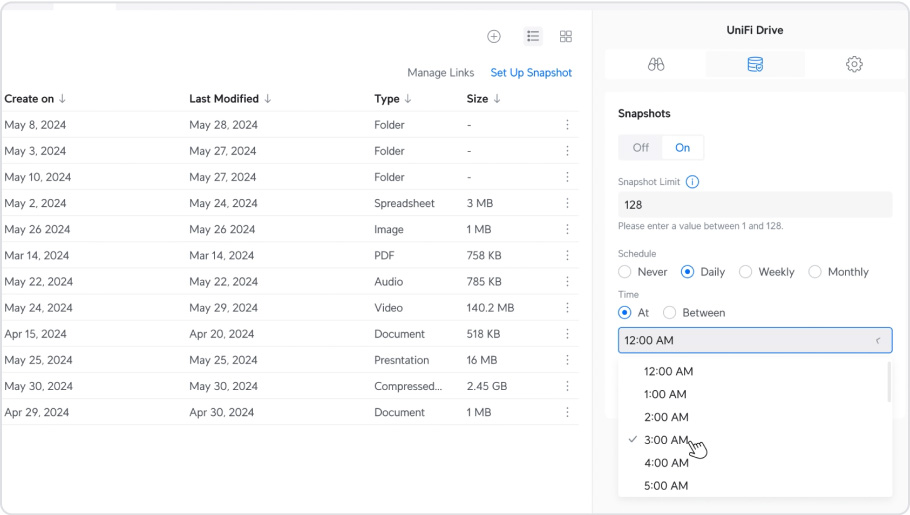Collapse the 12:00 AM time dropdown
The width and height of the screenshot is (910, 515).
[x=878, y=341]
